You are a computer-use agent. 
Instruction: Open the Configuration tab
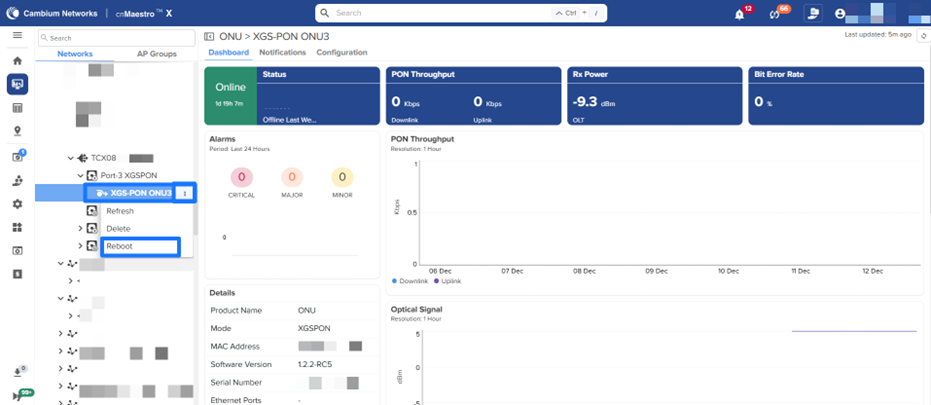(x=341, y=52)
